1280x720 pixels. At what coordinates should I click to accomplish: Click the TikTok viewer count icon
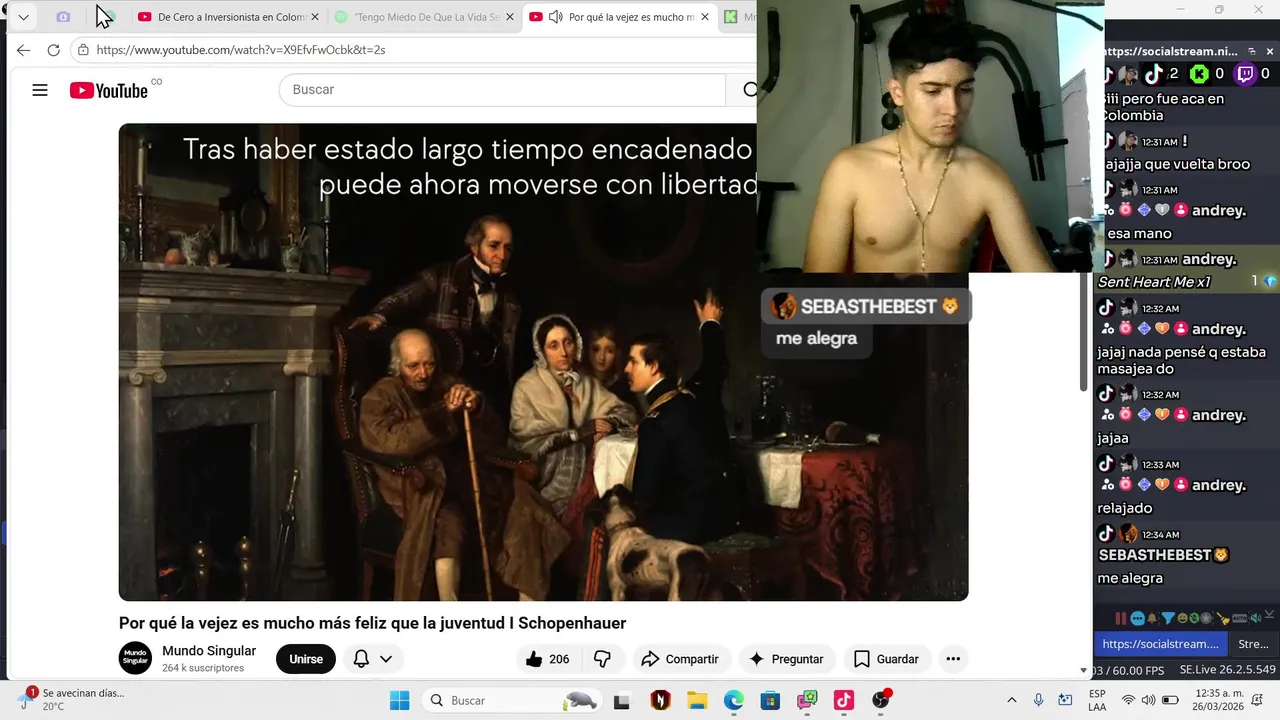1153,74
